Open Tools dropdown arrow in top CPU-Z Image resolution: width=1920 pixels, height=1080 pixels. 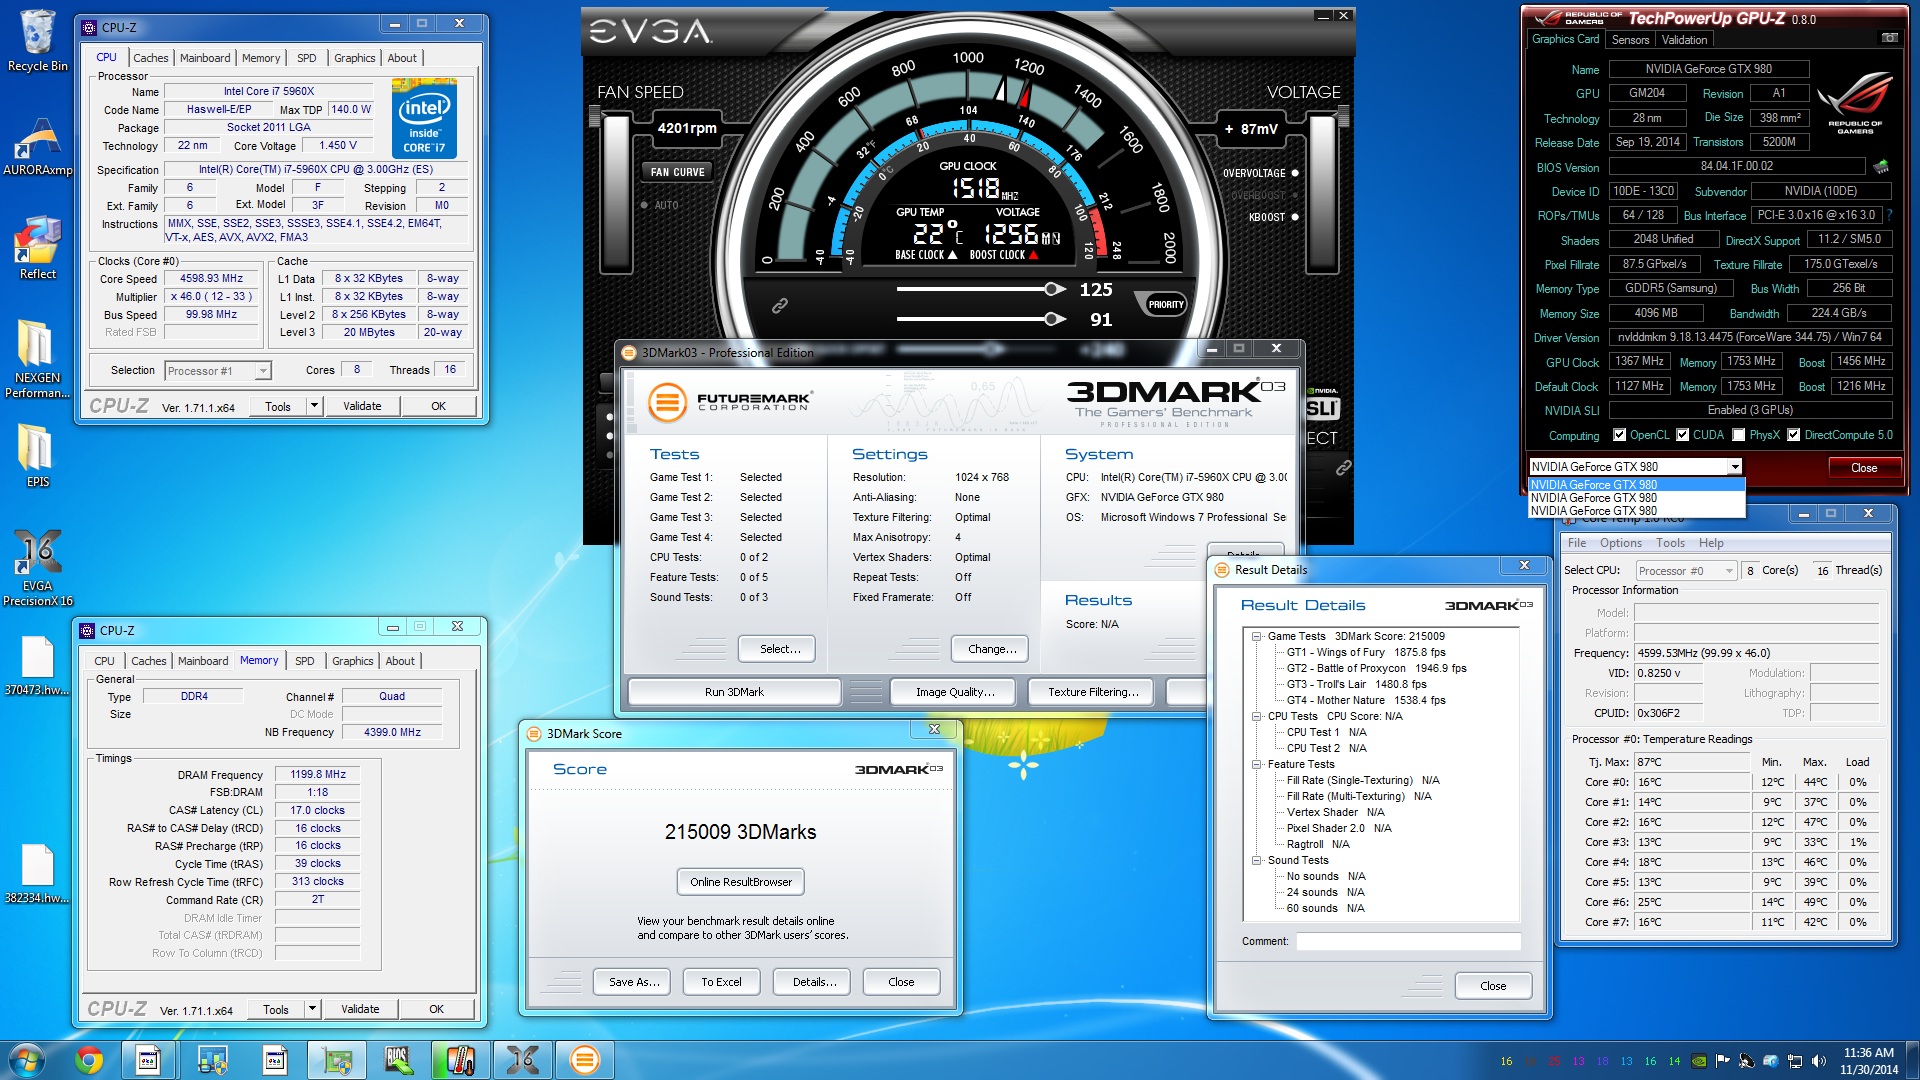[314, 406]
